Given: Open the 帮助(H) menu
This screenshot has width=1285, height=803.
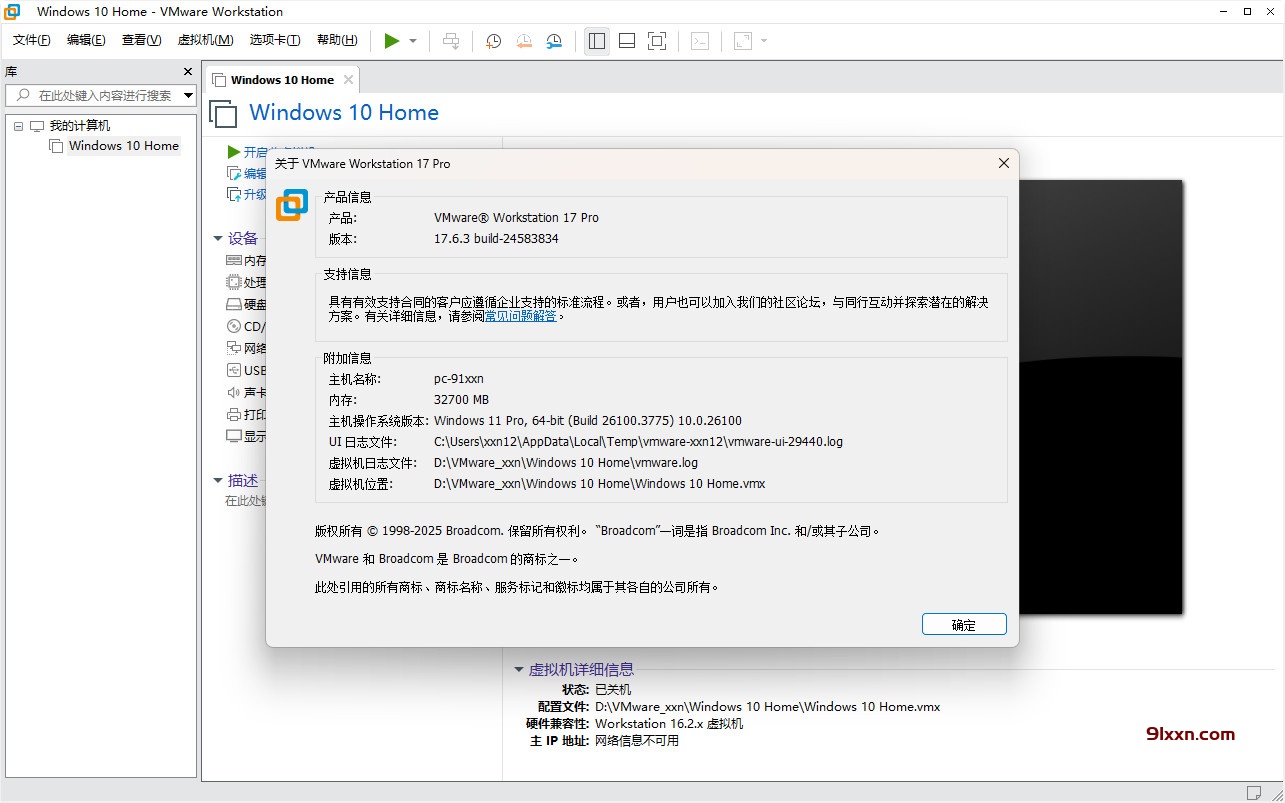Looking at the screenshot, I should [x=337, y=40].
